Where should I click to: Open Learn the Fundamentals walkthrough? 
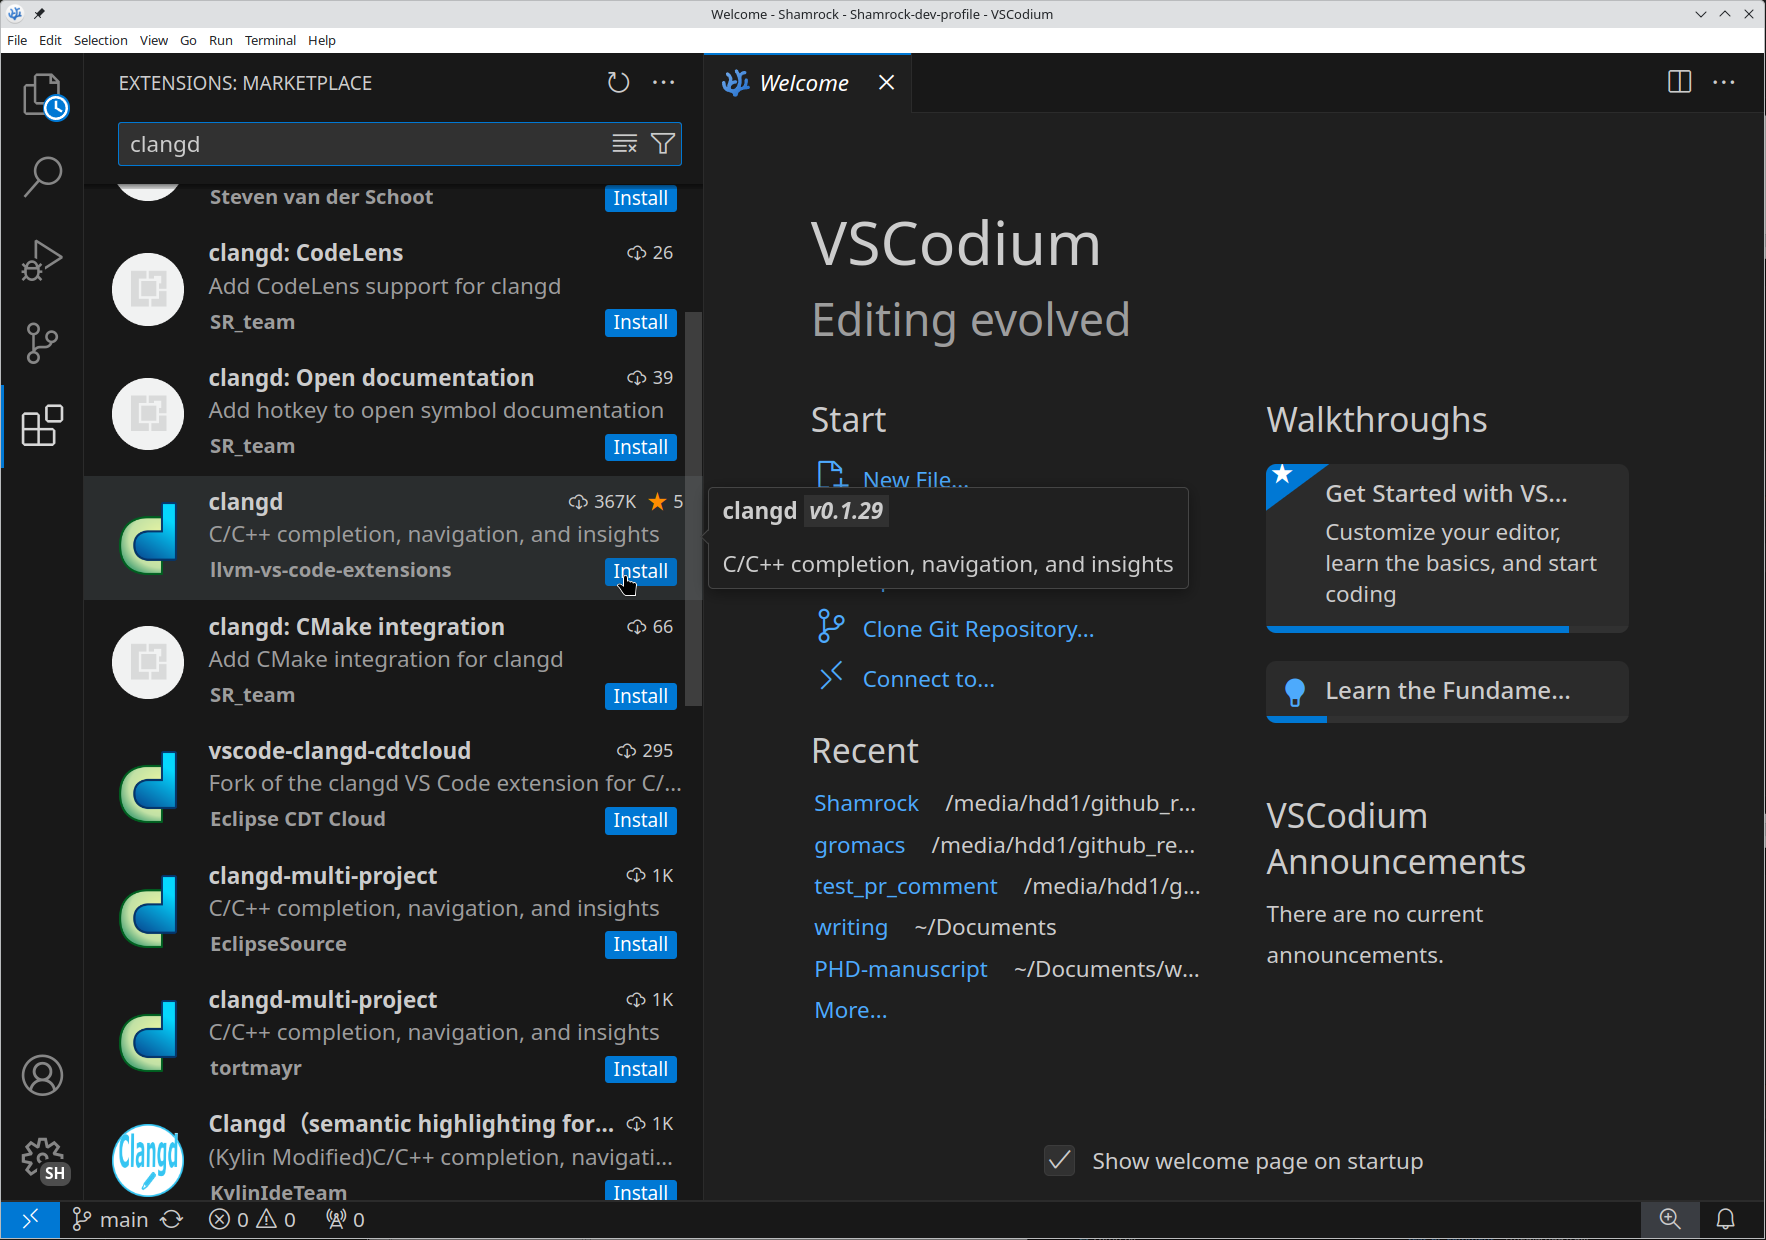pos(1447,691)
